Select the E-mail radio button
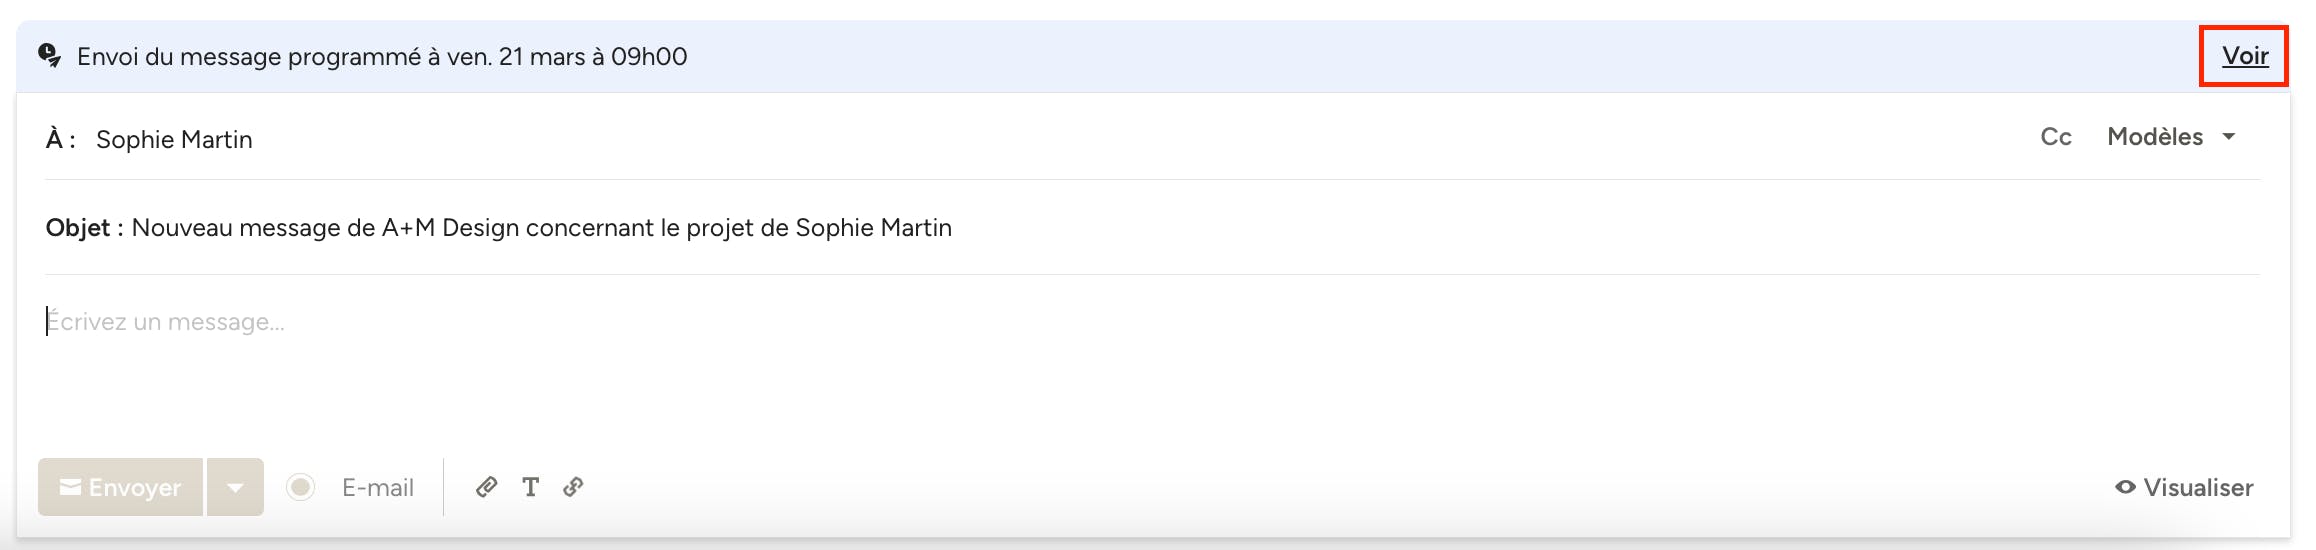The height and width of the screenshot is (550, 2316). coord(301,487)
